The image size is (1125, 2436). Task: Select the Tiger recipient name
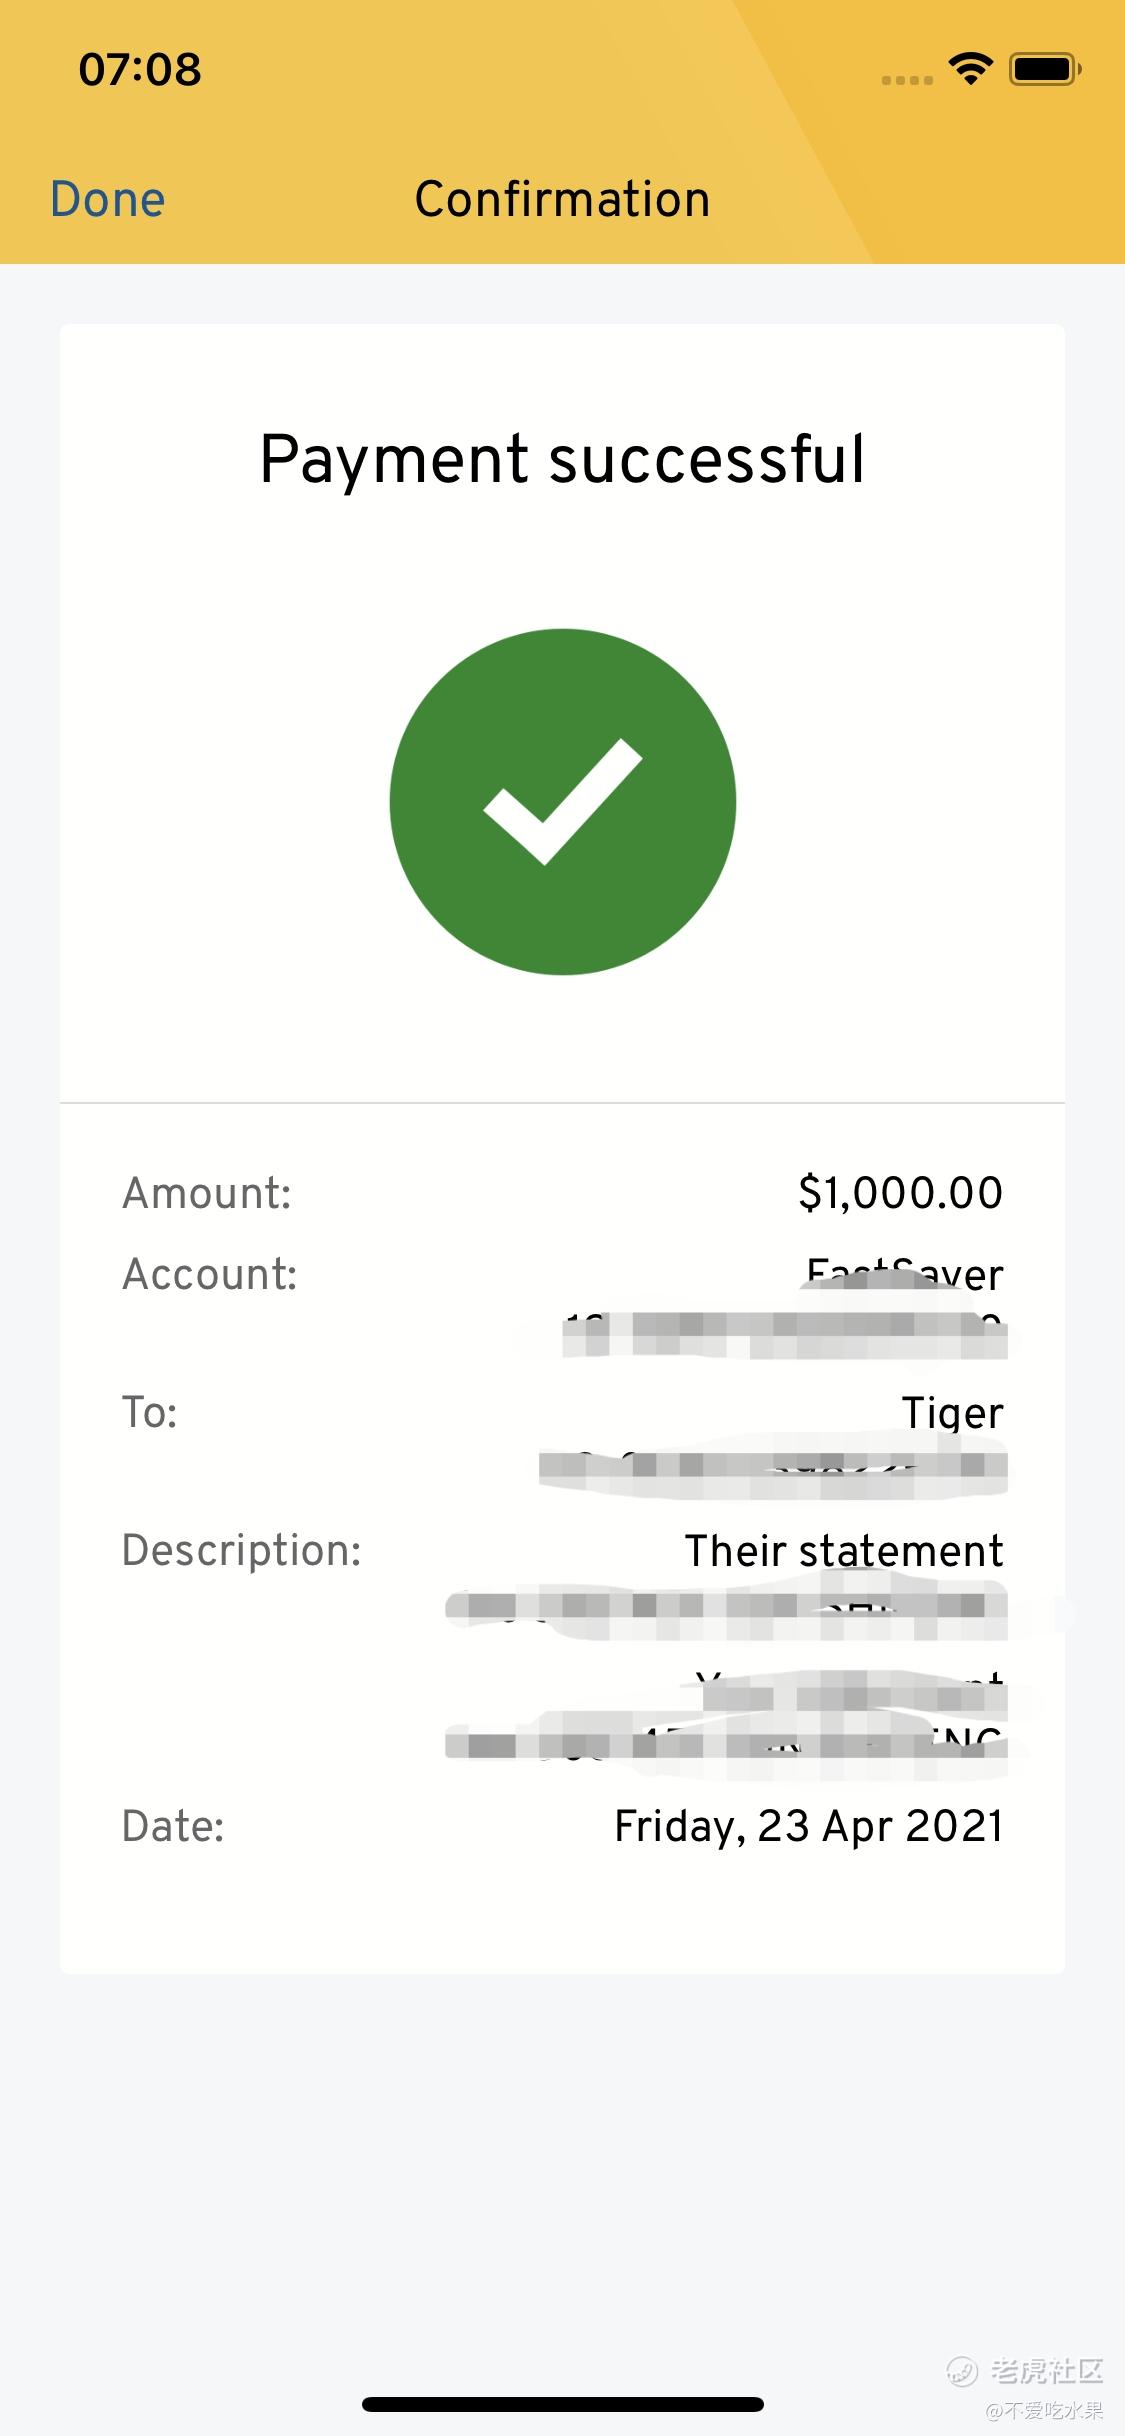pos(952,1412)
